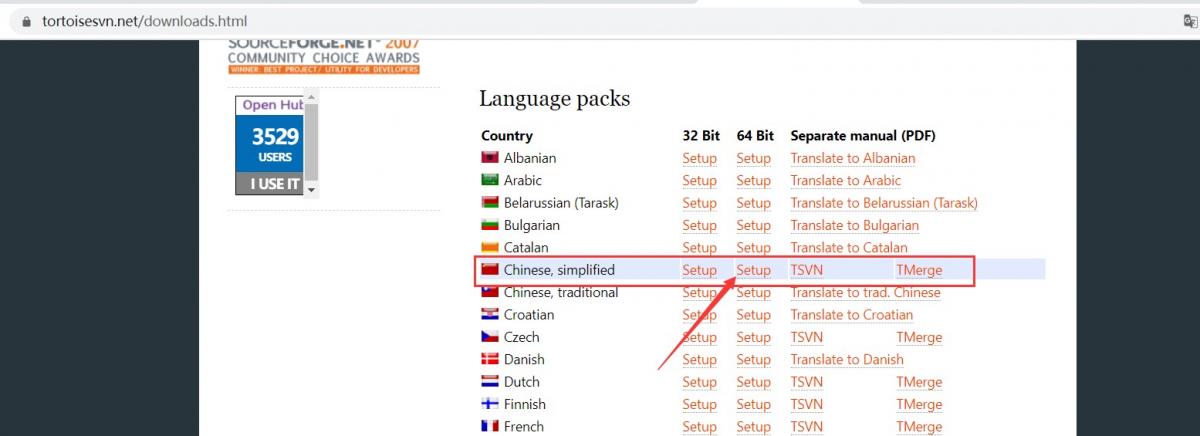Click the Language packs heading
This screenshot has width=1200, height=436.
click(x=554, y=99)
